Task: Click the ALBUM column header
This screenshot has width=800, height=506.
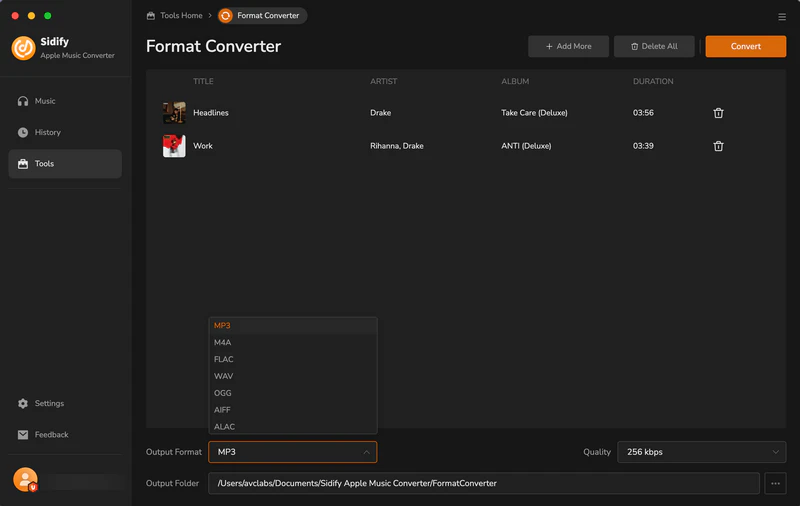Action: pyautogui.click(x=515, y=81)
